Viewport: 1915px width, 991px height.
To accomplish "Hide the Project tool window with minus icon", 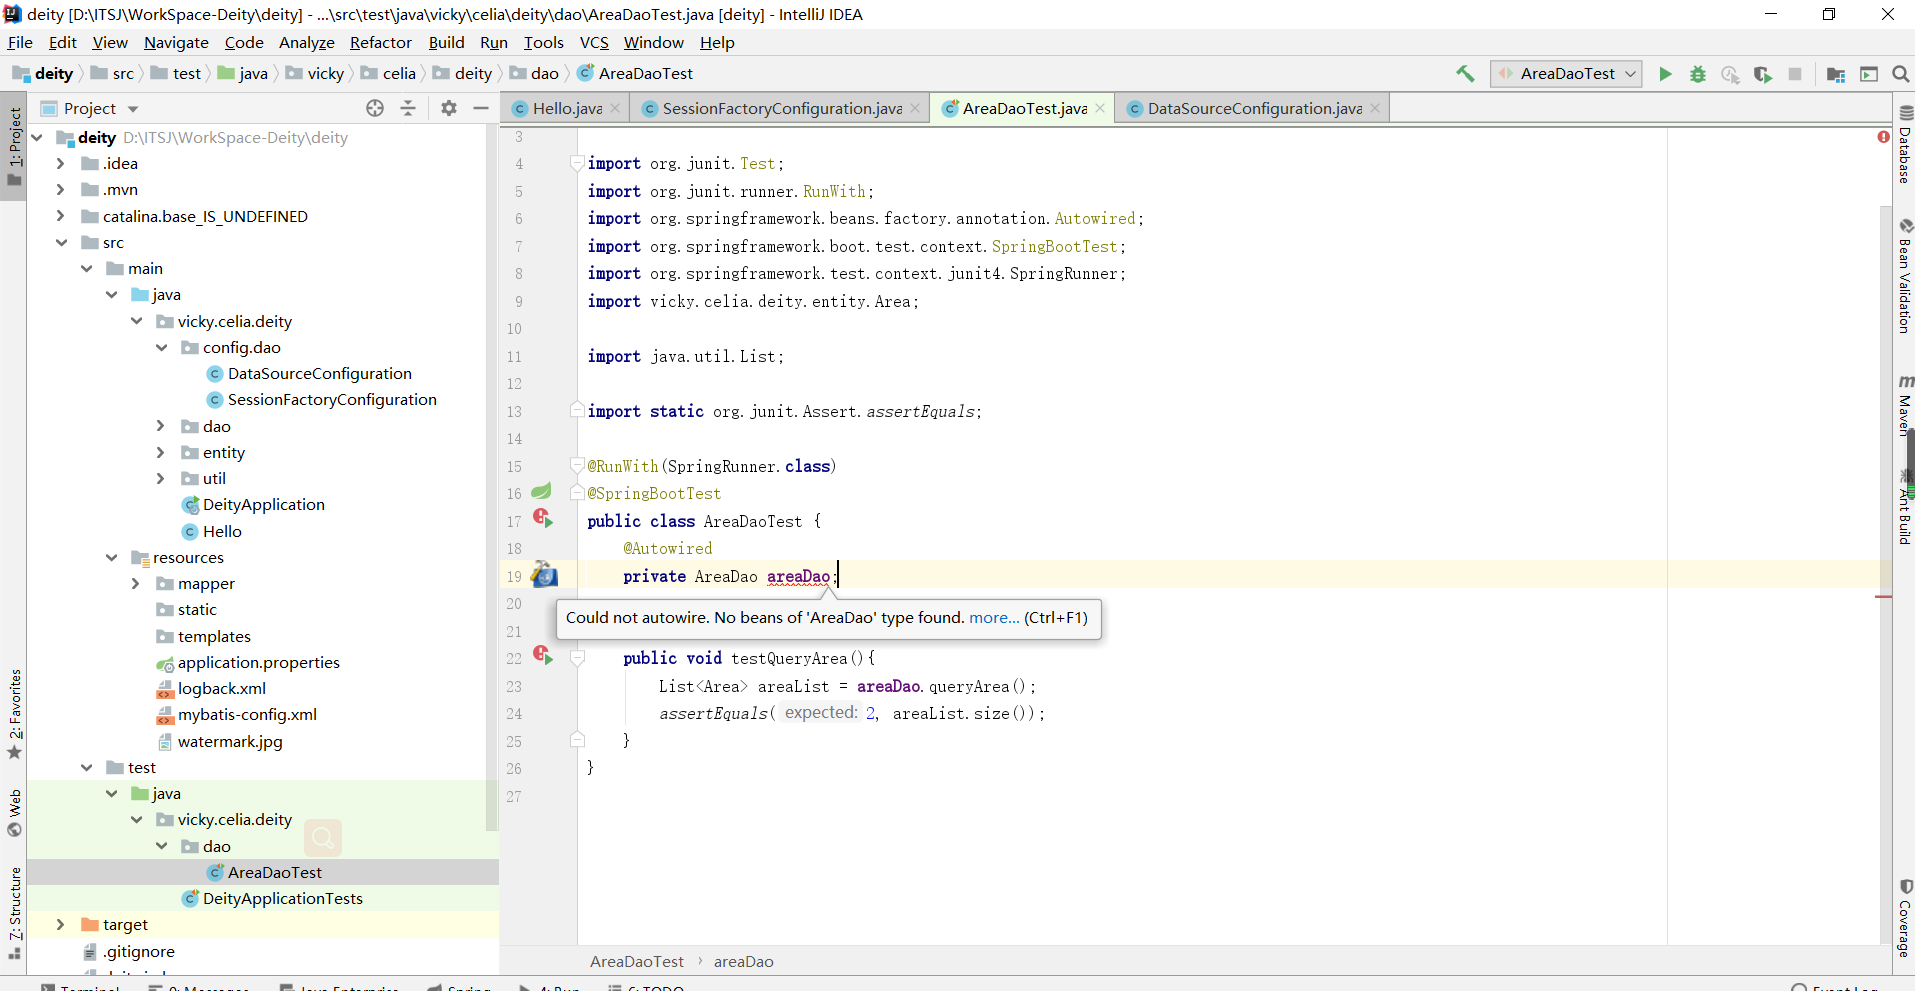I will point(481,108).
